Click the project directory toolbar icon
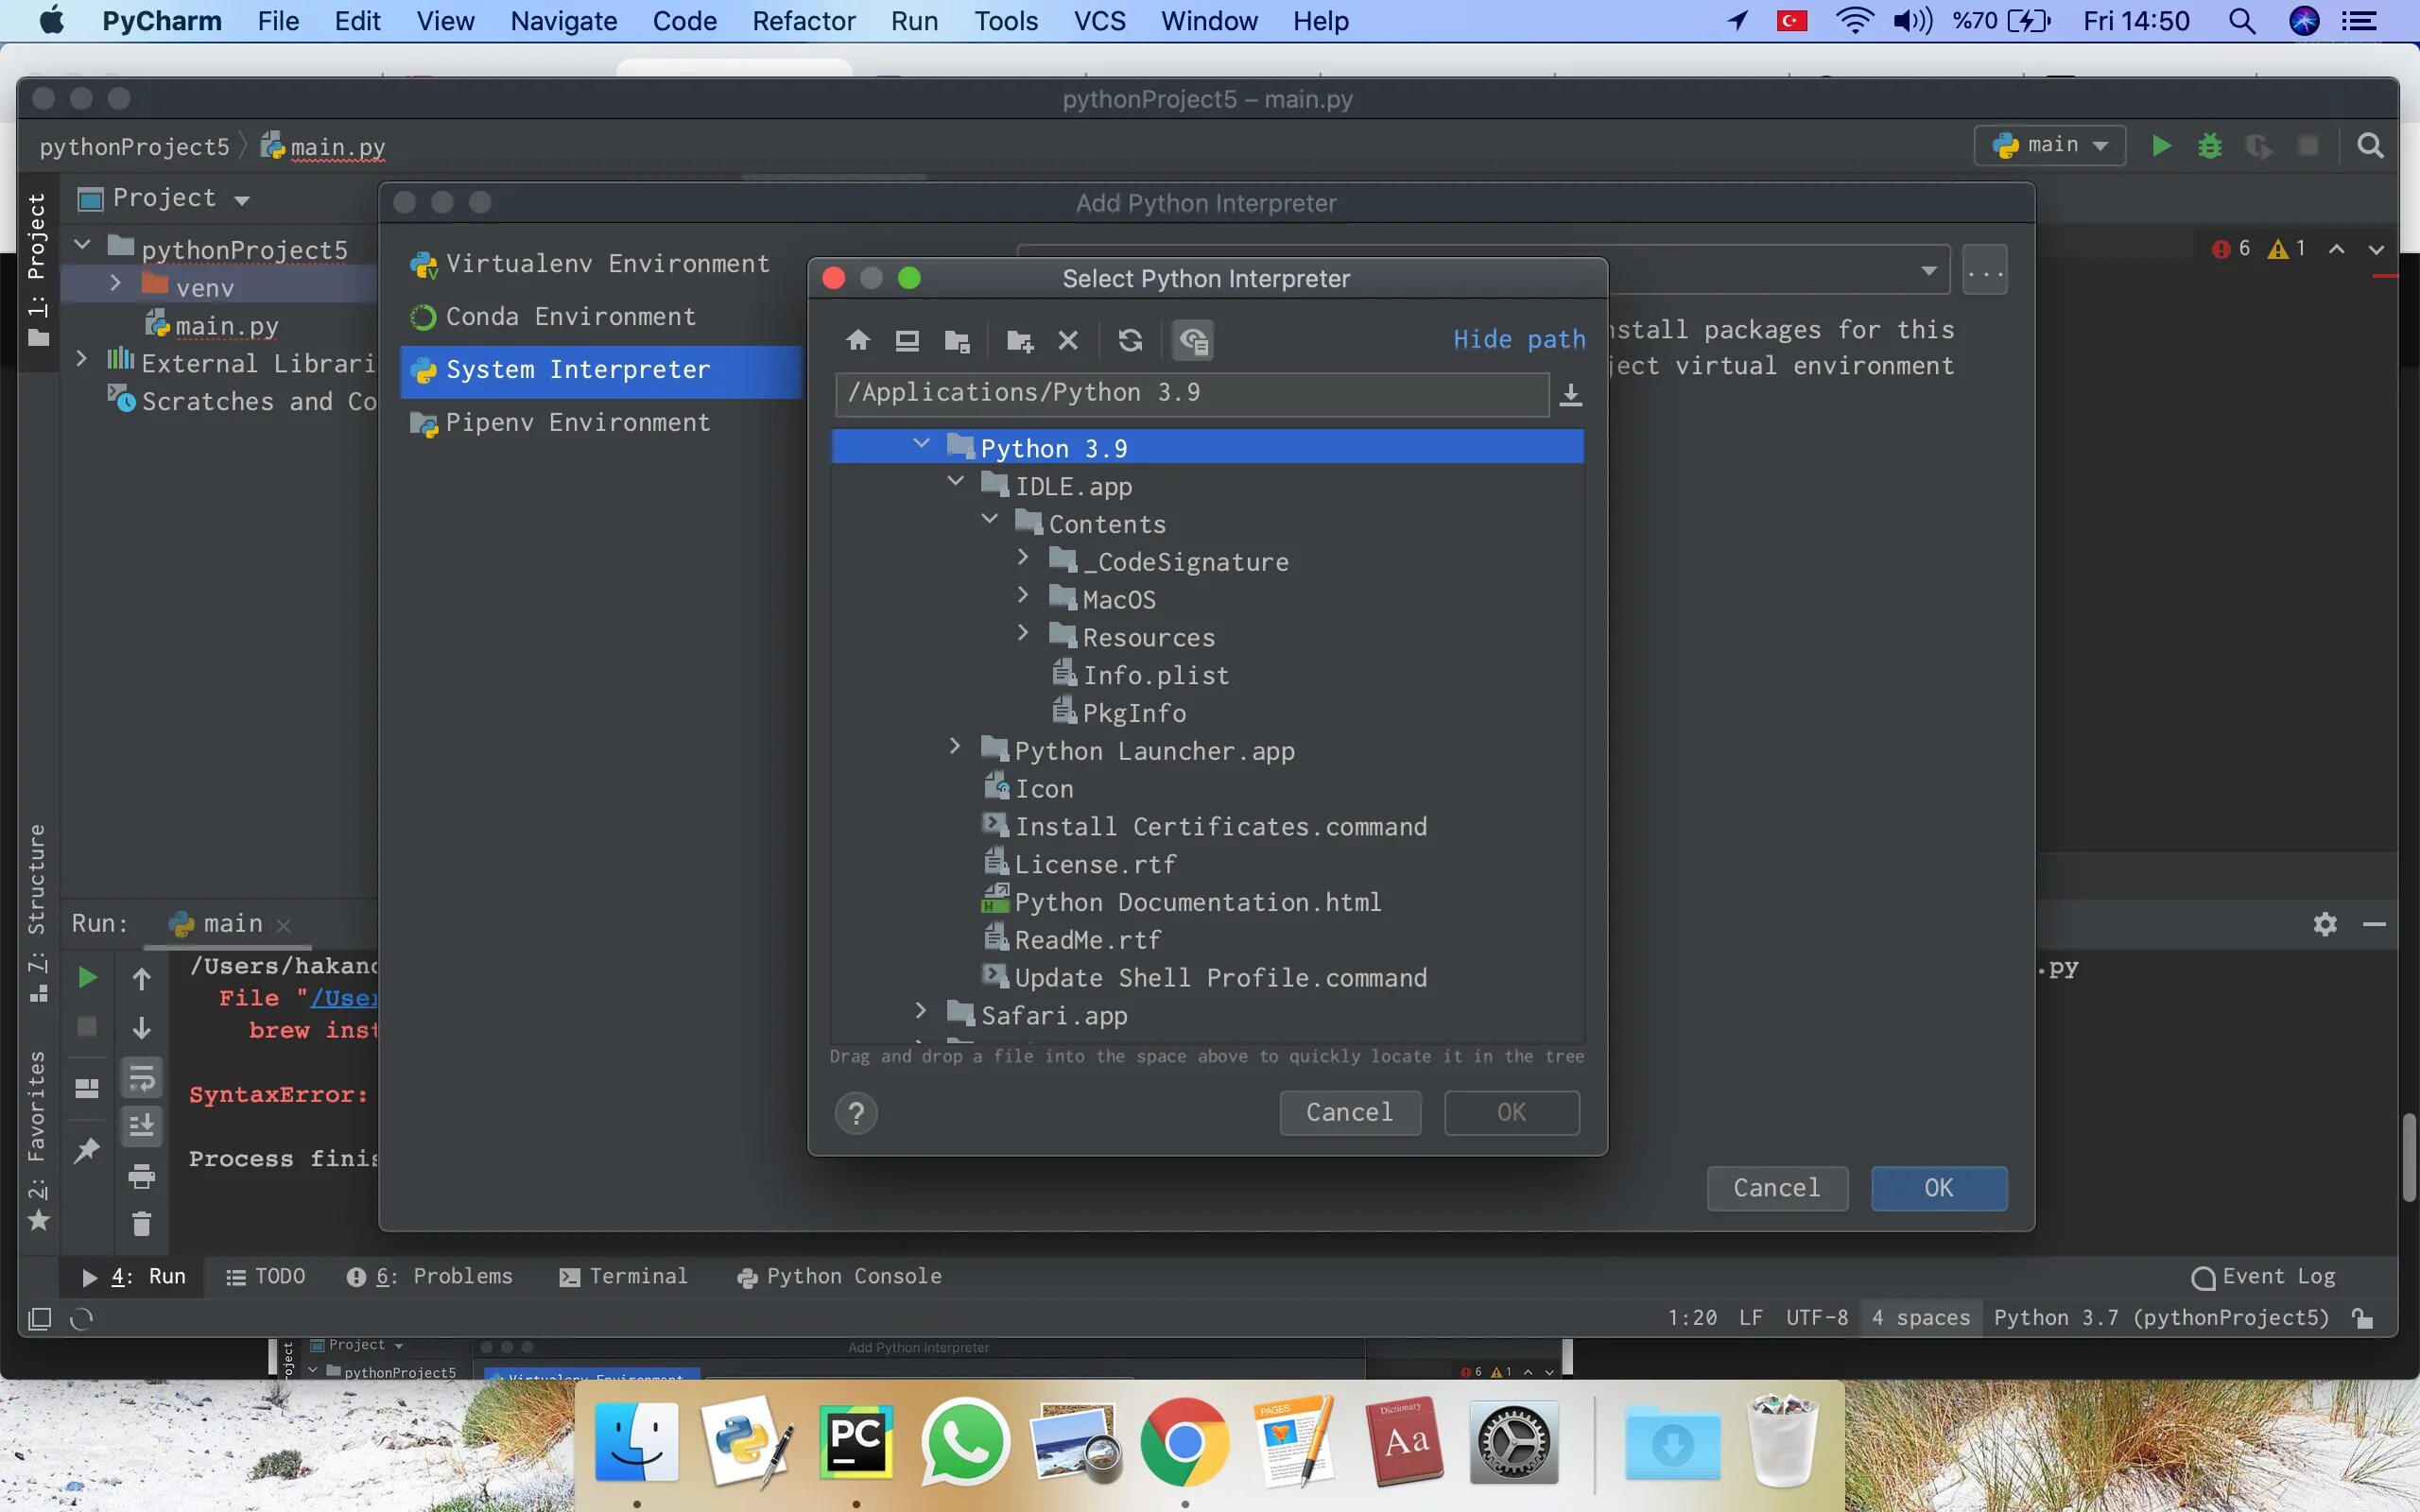The image size is (2420, 1512). point(957,341)
